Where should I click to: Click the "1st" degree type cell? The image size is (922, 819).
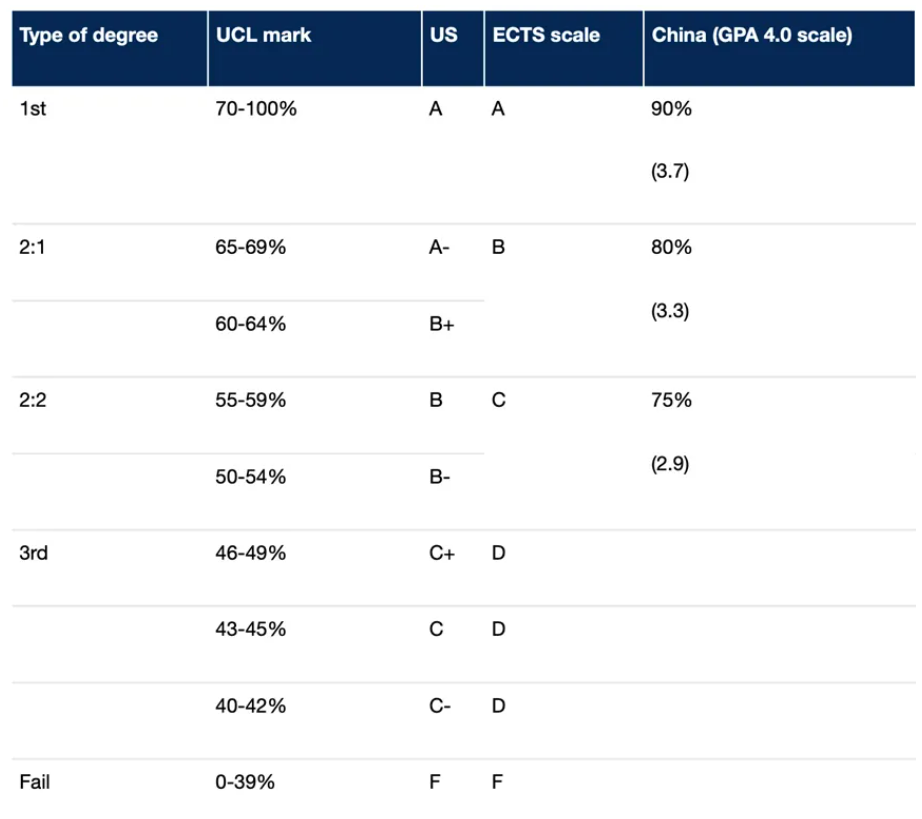click(x=33, y=109)
